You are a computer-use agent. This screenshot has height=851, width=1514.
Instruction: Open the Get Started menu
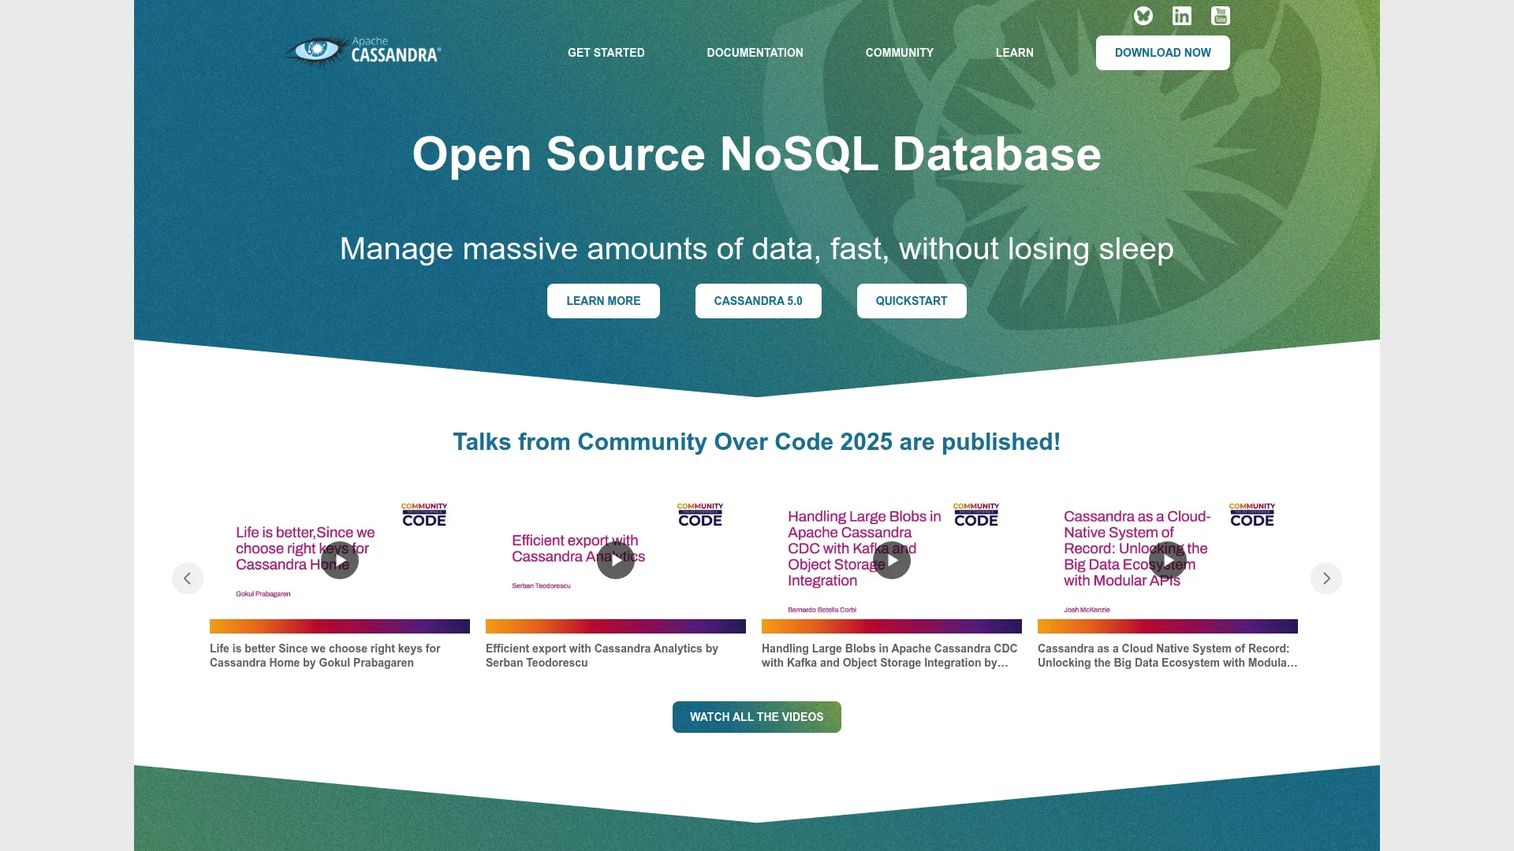click(606, 53)
